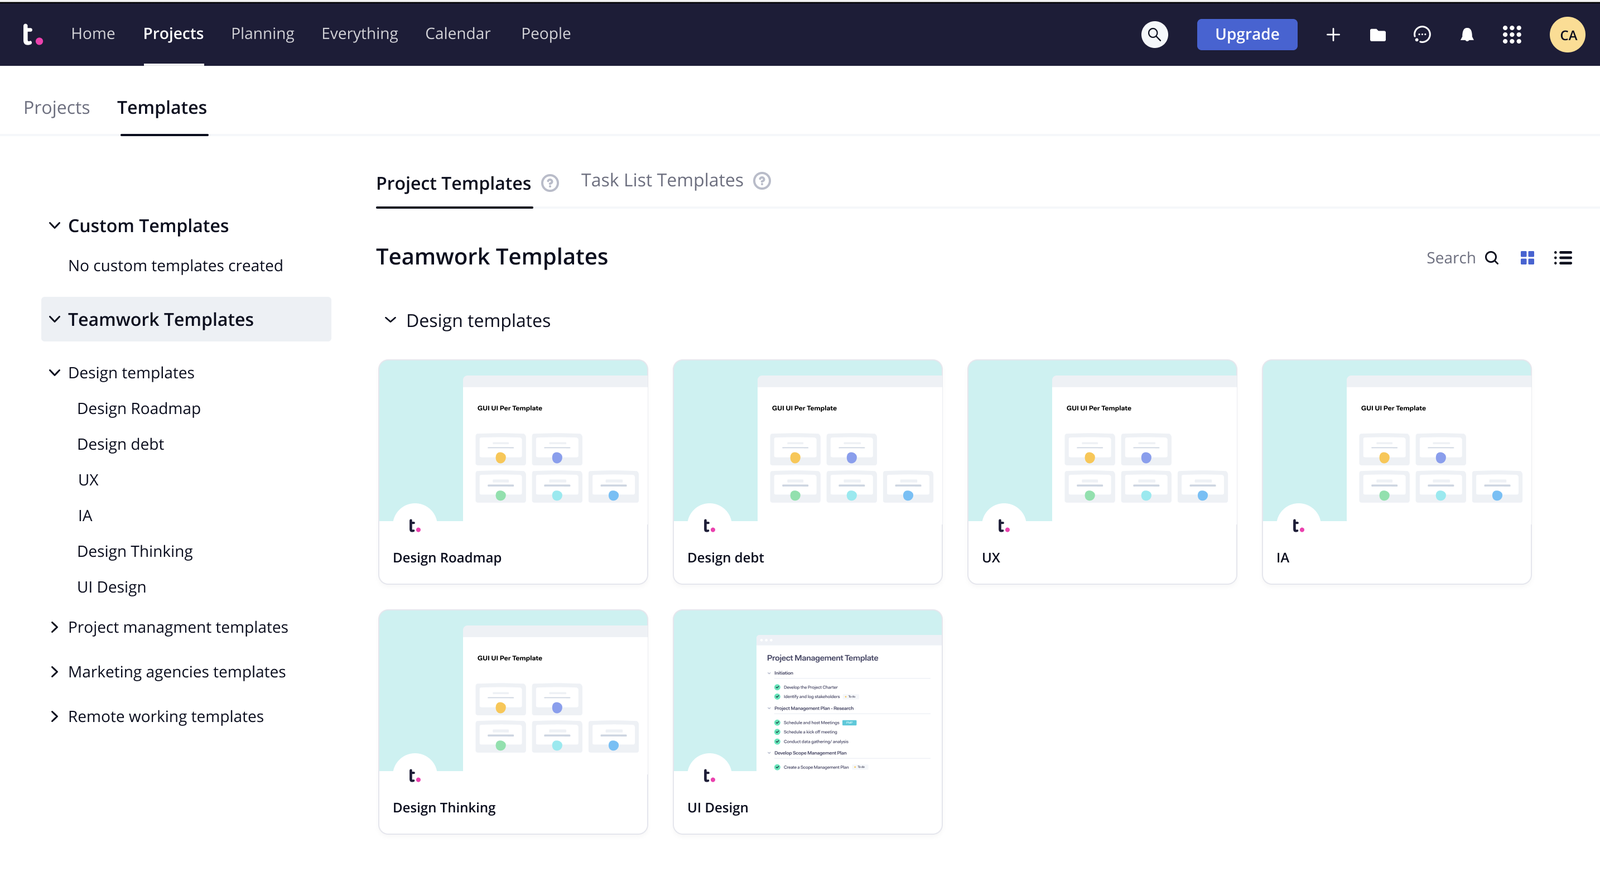Click help icon beside Task List Templates
The image size is (1600, 876).
tap(762, 181)
